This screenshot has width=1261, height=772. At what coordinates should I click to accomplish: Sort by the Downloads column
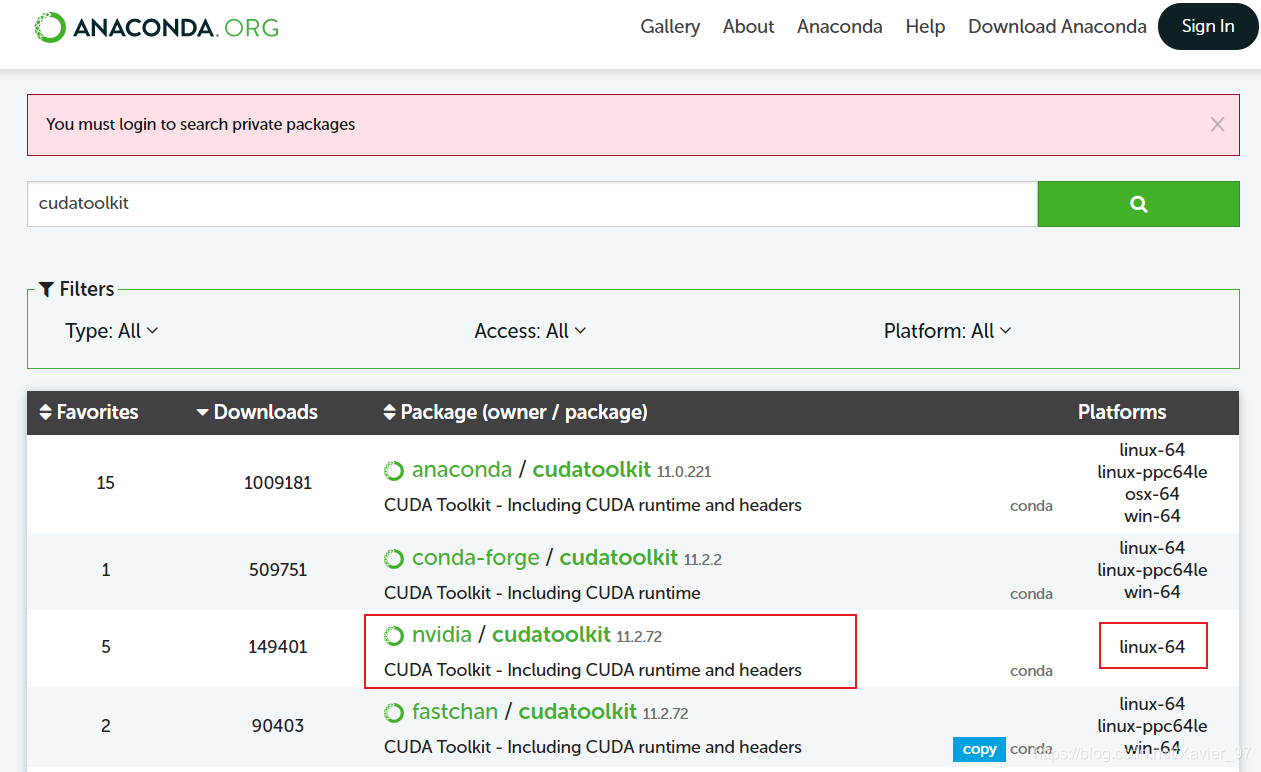tap(257, 412)
